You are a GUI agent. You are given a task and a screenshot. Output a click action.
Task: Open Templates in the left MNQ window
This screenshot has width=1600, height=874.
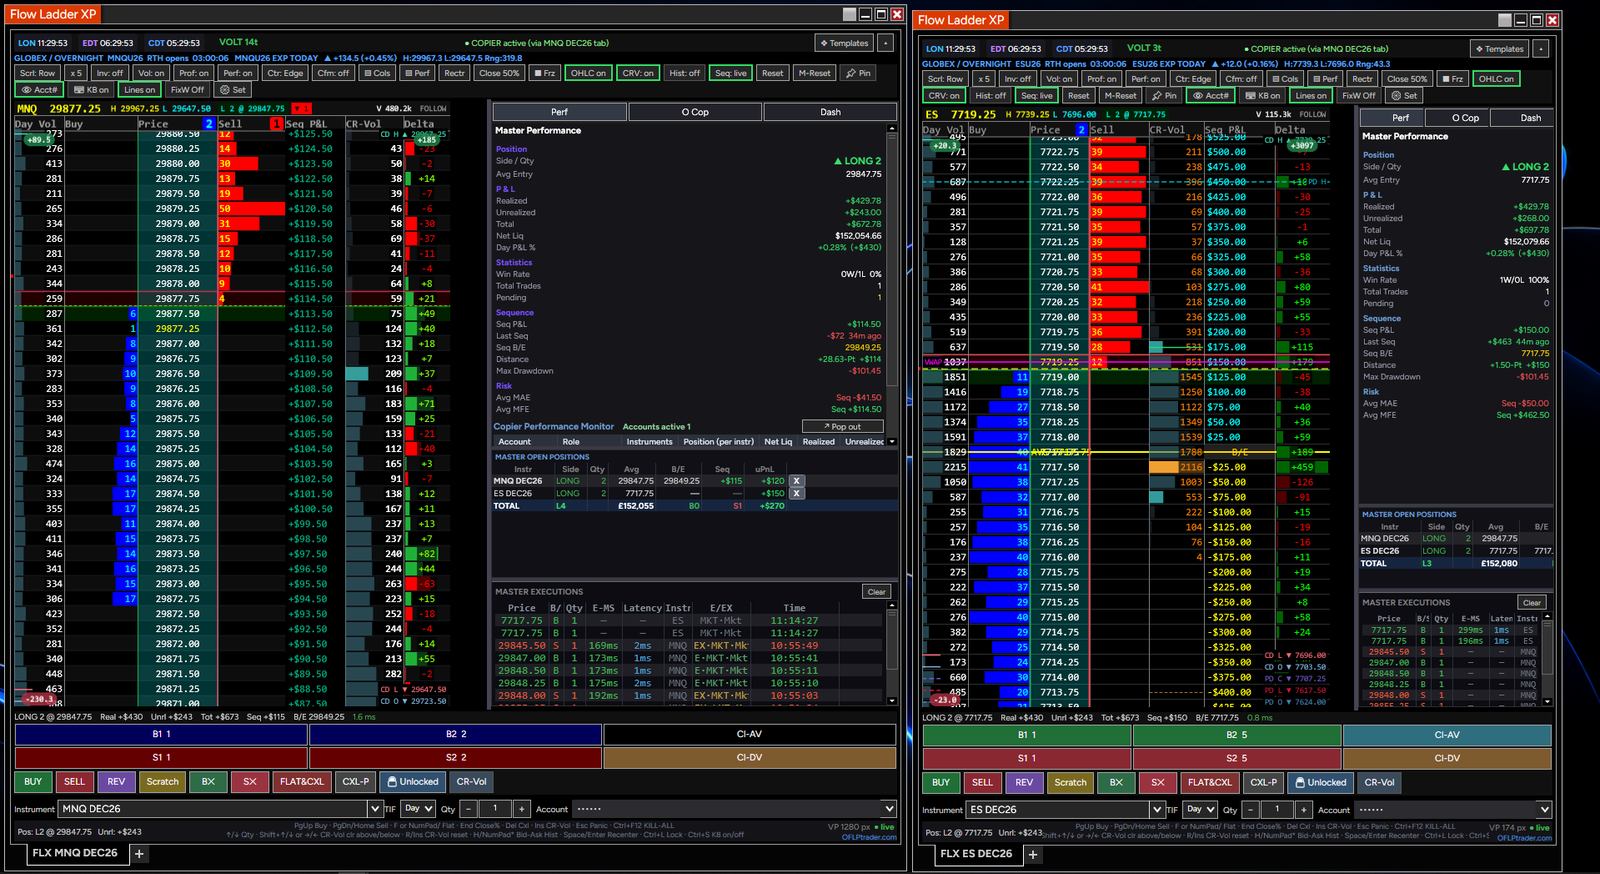coord(844,43)
